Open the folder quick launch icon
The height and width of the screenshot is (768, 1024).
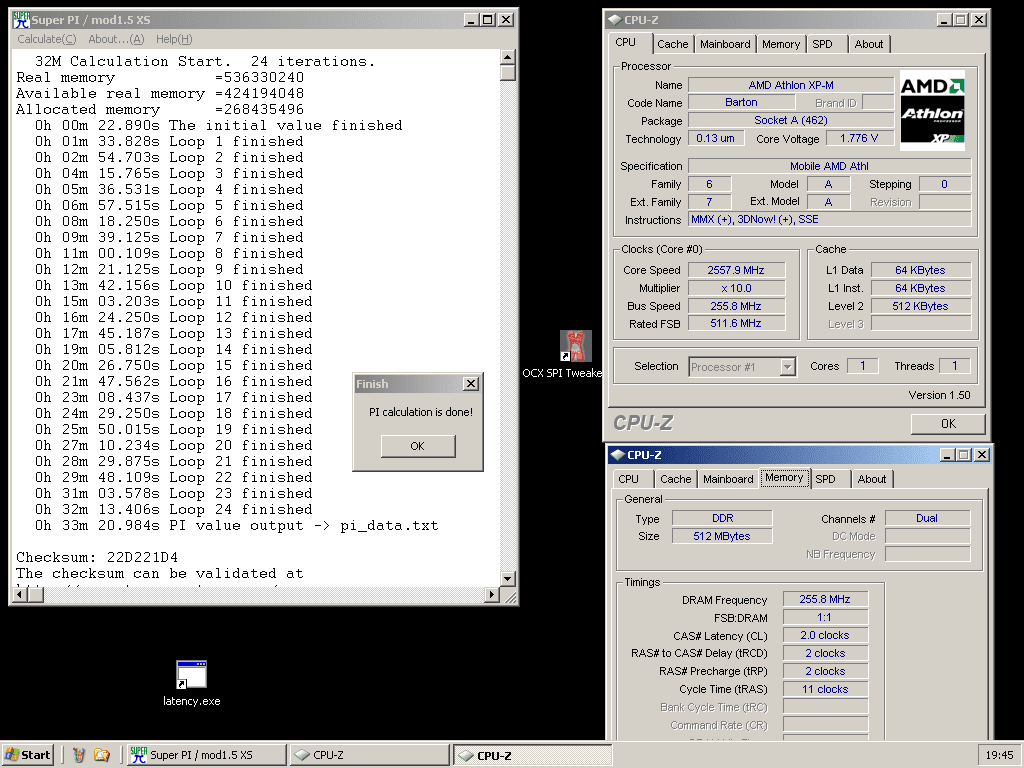[x=102, y=755]
